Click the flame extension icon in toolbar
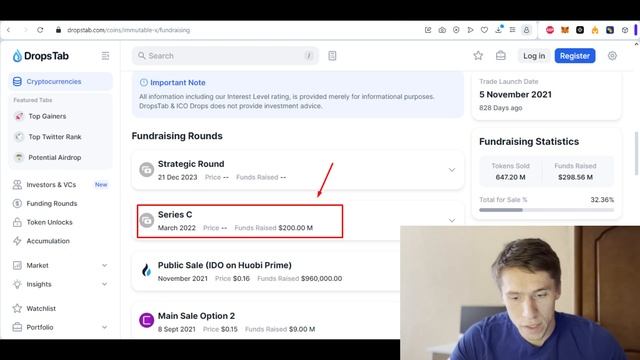 pyautogui.click(x=595, y=30)
